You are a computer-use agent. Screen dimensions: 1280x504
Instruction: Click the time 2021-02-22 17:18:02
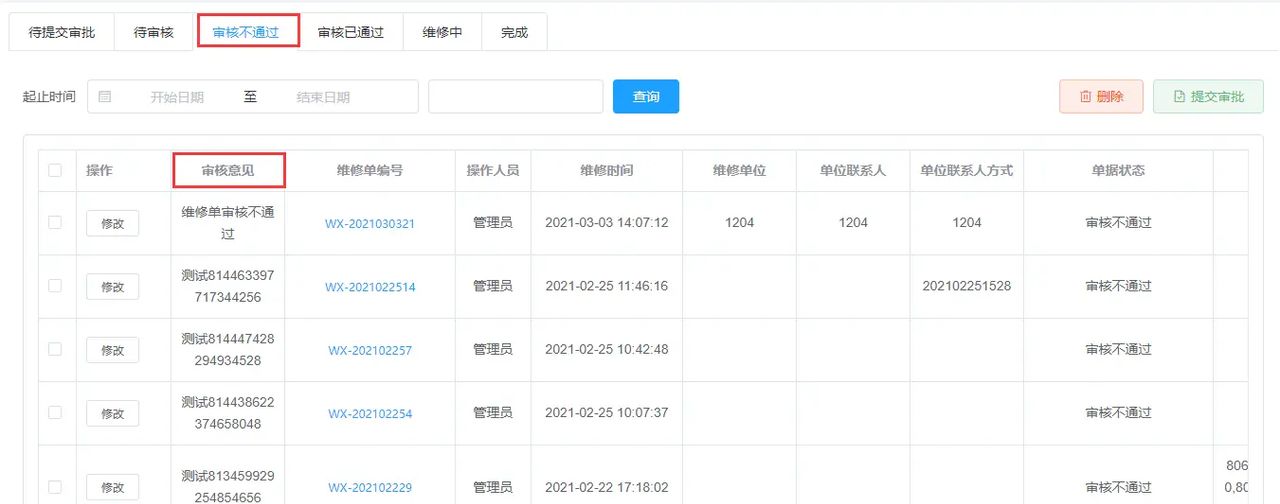pyautogui.click(x=607, y=487)
